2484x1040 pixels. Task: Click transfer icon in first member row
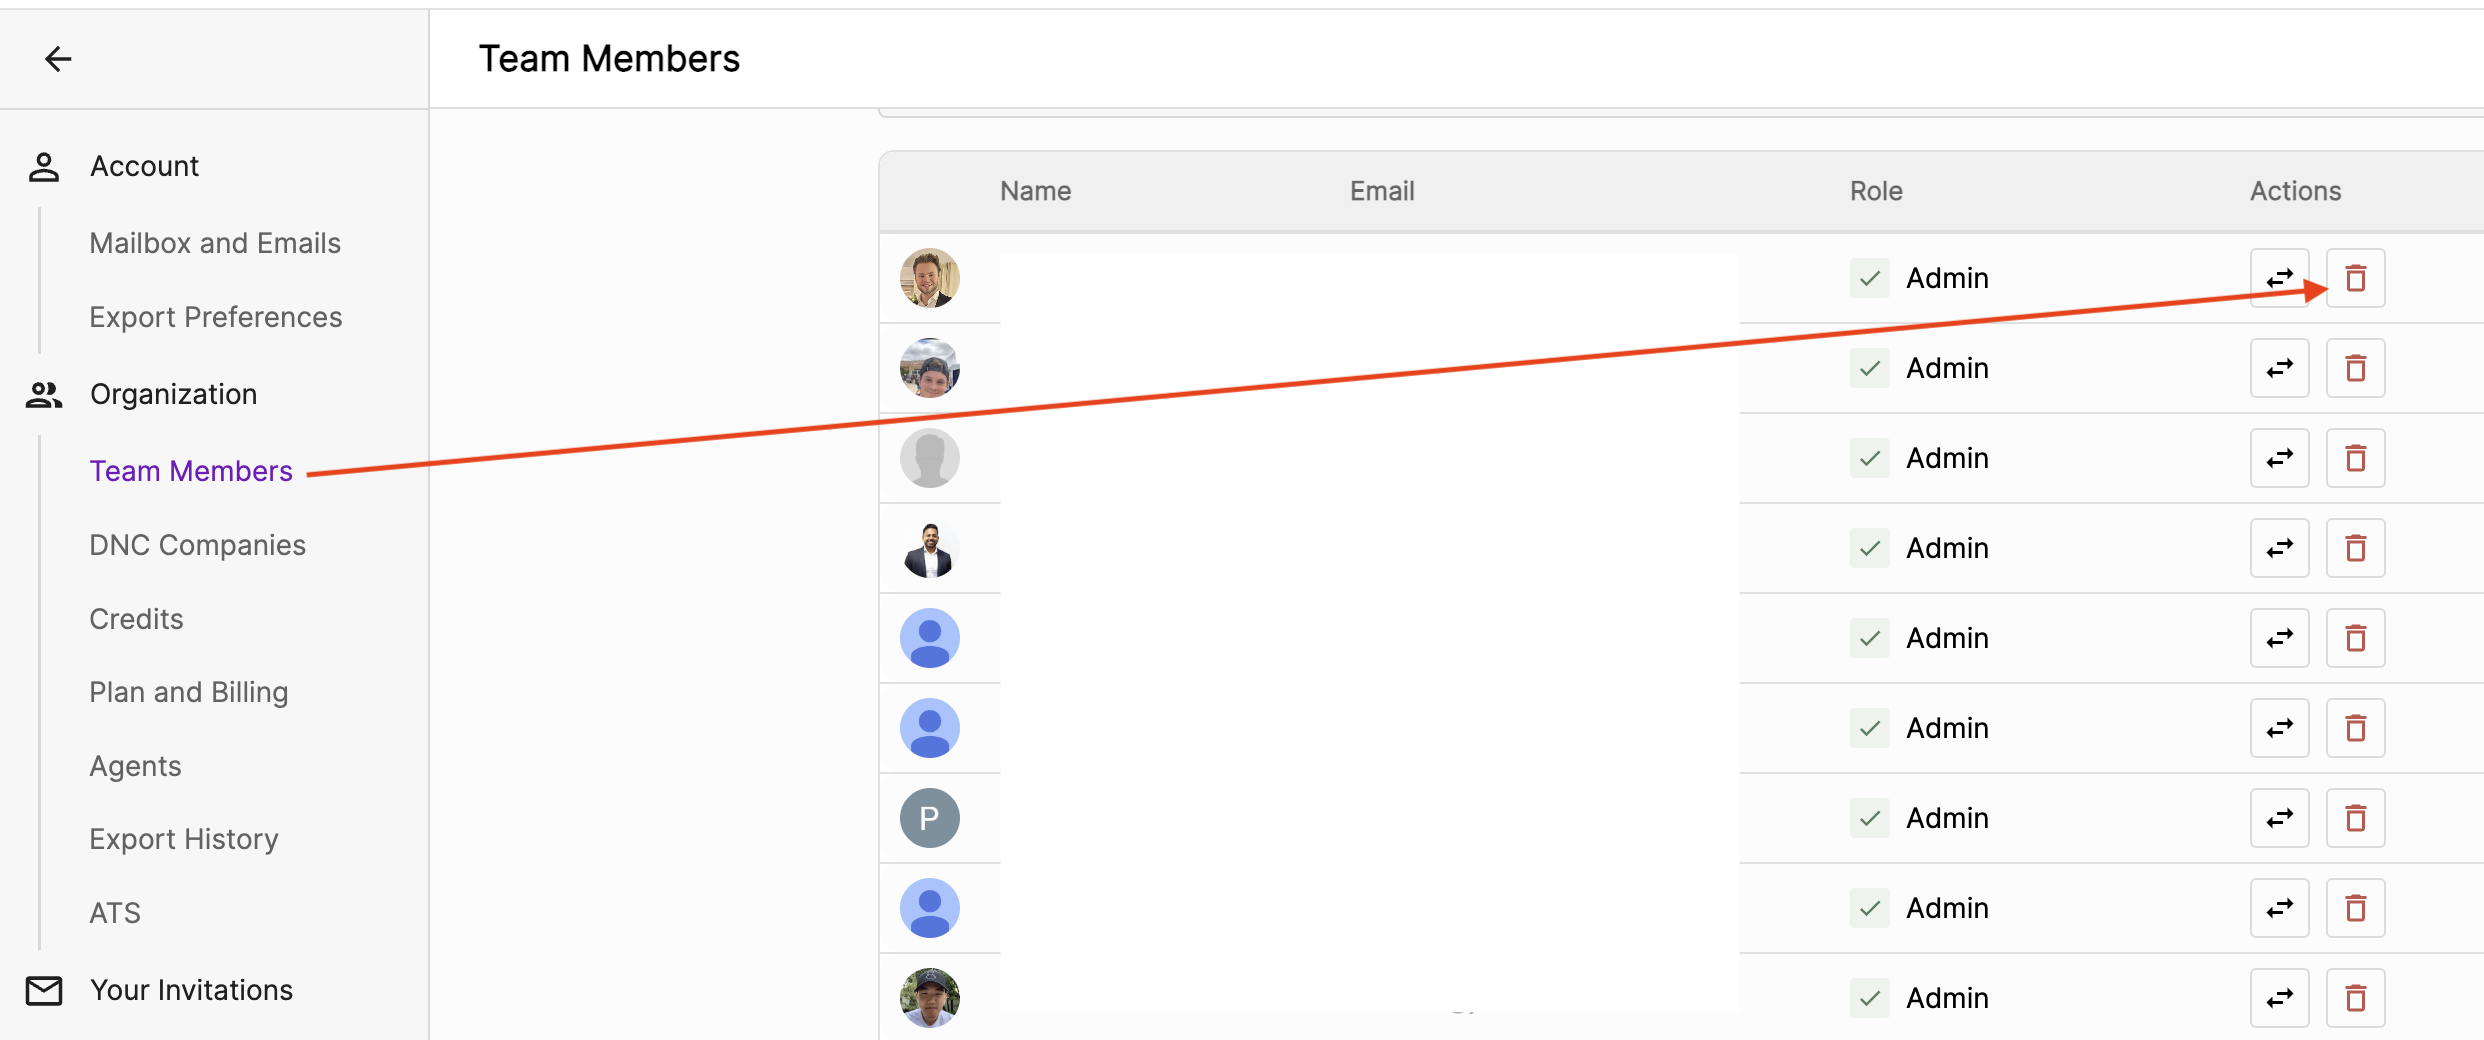pos(2279,278)
